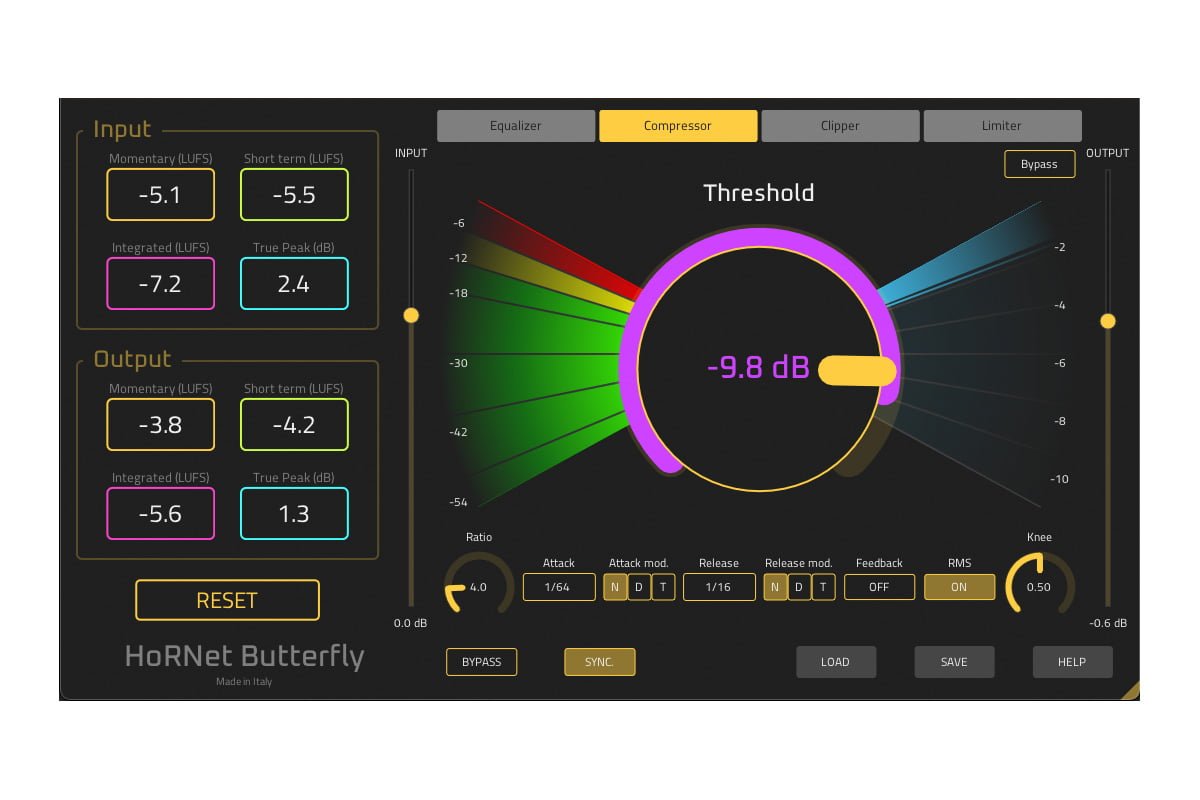Select T in Attack mod.
This screenshot has height=800, width=1200.
(663, 587)
